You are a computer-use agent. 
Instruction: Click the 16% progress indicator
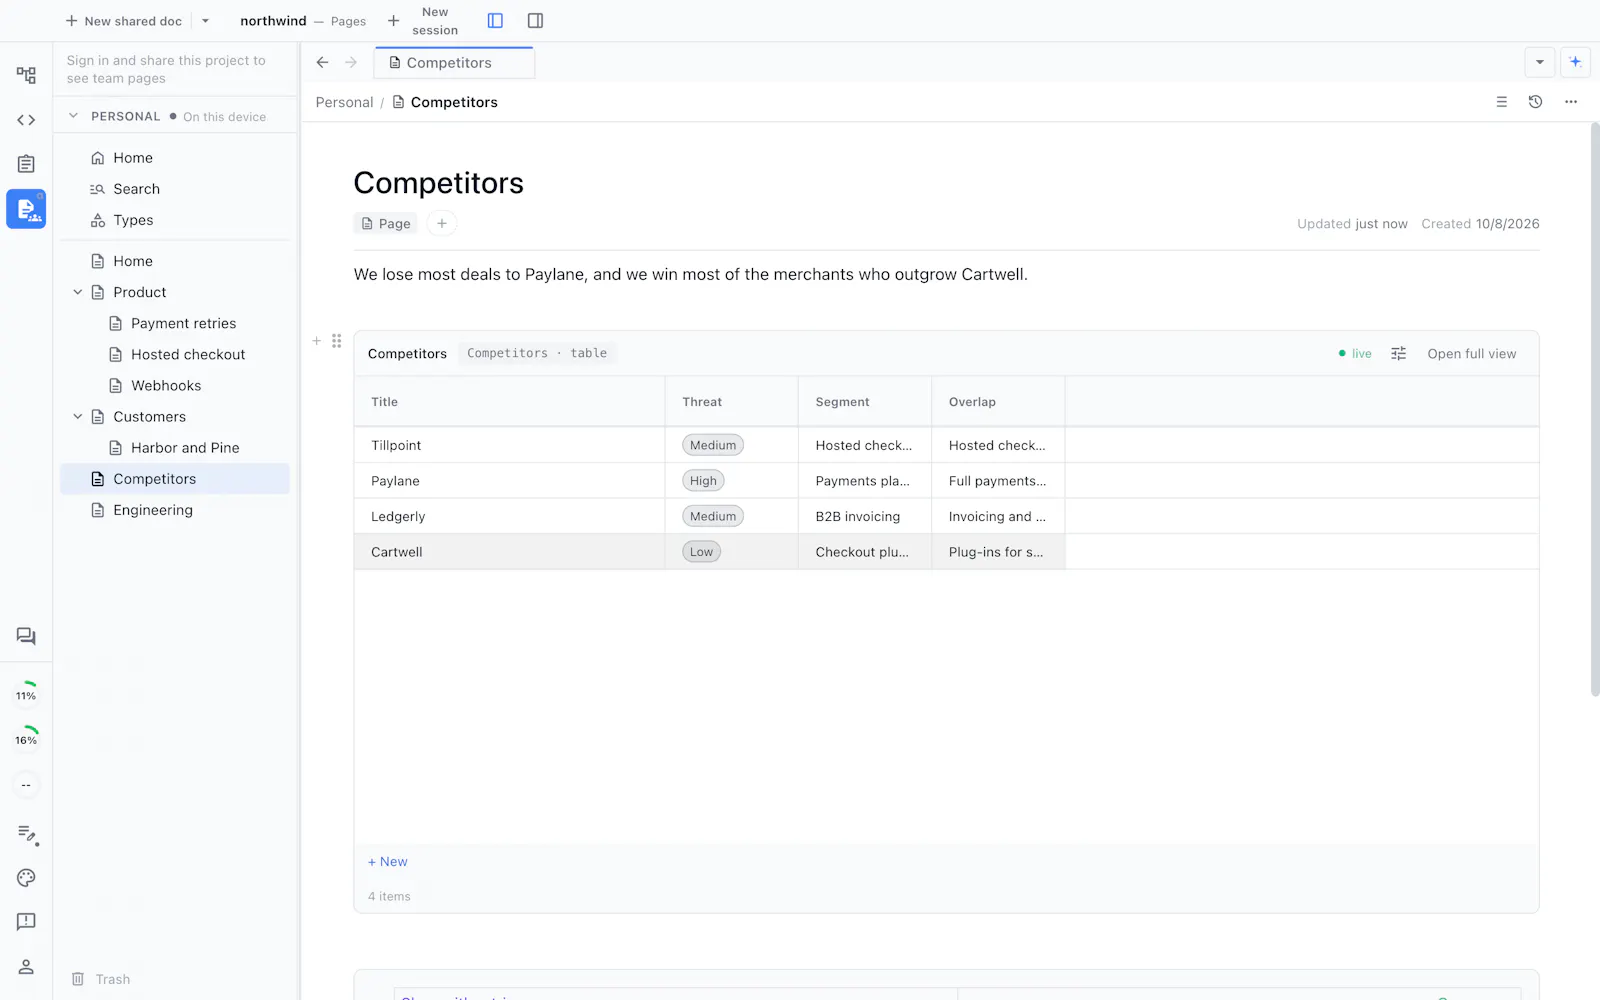coord(26,739)
